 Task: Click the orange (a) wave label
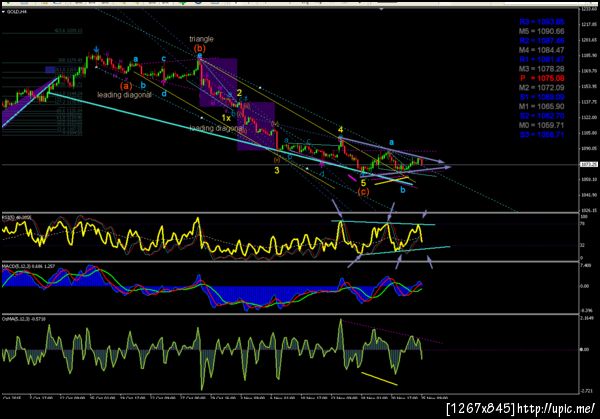pos(126,86)
